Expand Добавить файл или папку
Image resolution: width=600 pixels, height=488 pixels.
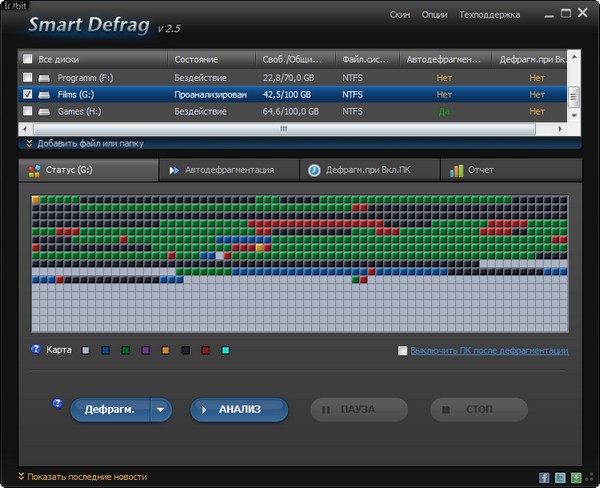pyautogui.click(x=85, y=143)
